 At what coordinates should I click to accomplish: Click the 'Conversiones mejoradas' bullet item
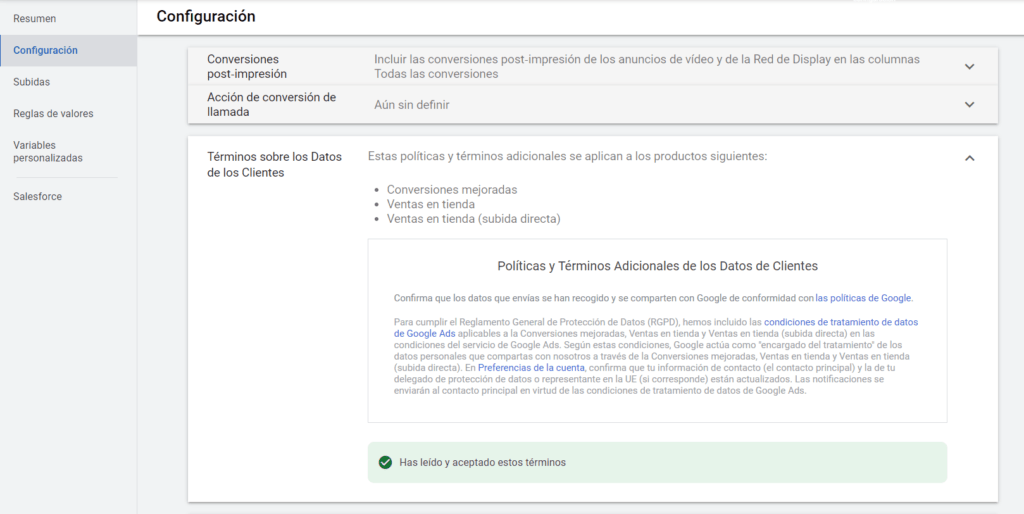[x=452, y=189]
